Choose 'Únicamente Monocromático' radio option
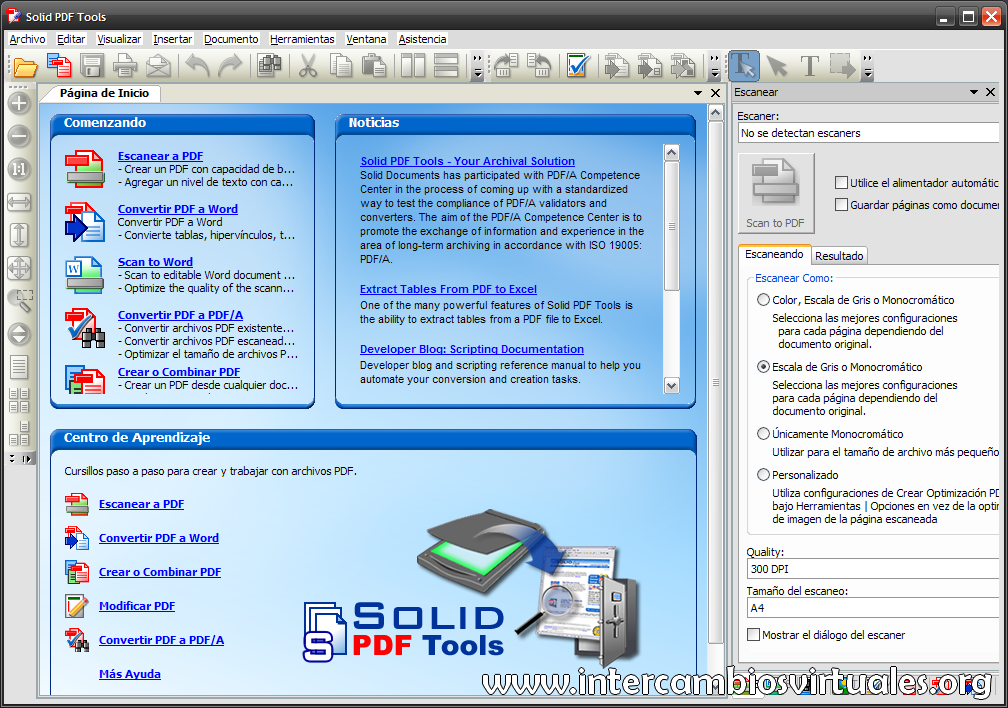The width and height of the screenshot is (1008, 708). point(763,433)
